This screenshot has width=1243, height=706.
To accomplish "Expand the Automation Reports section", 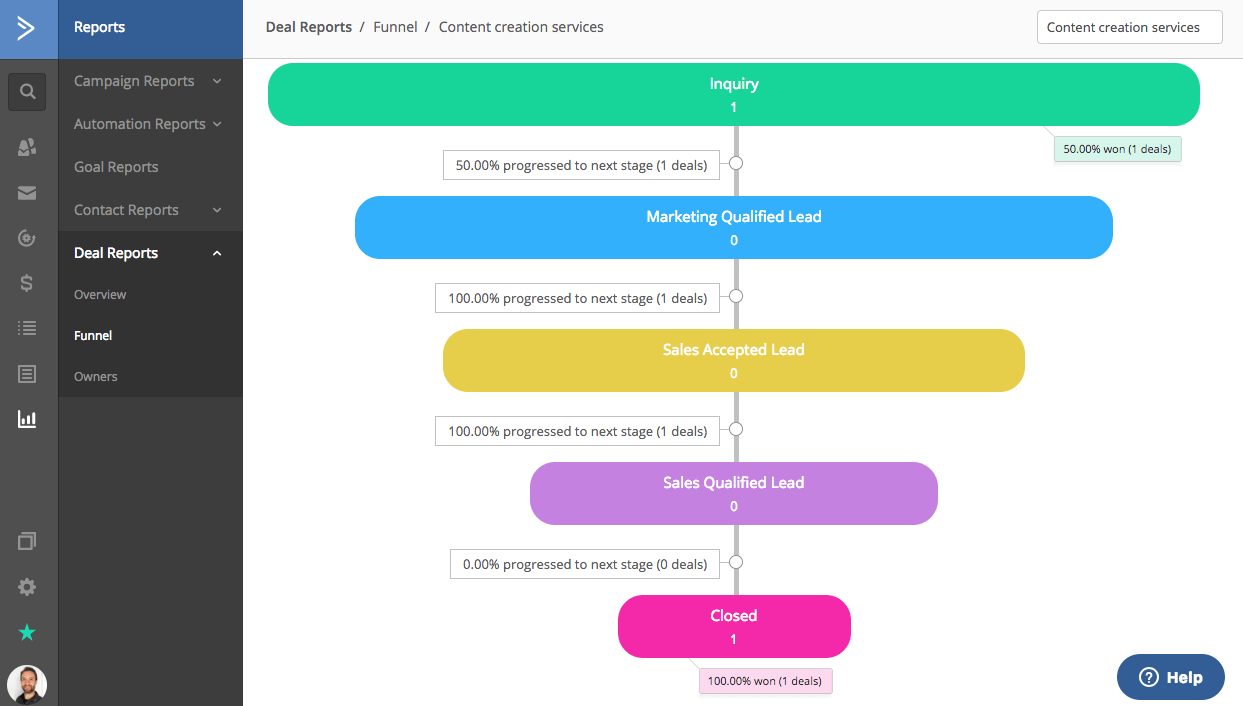I will click(148, 124).
